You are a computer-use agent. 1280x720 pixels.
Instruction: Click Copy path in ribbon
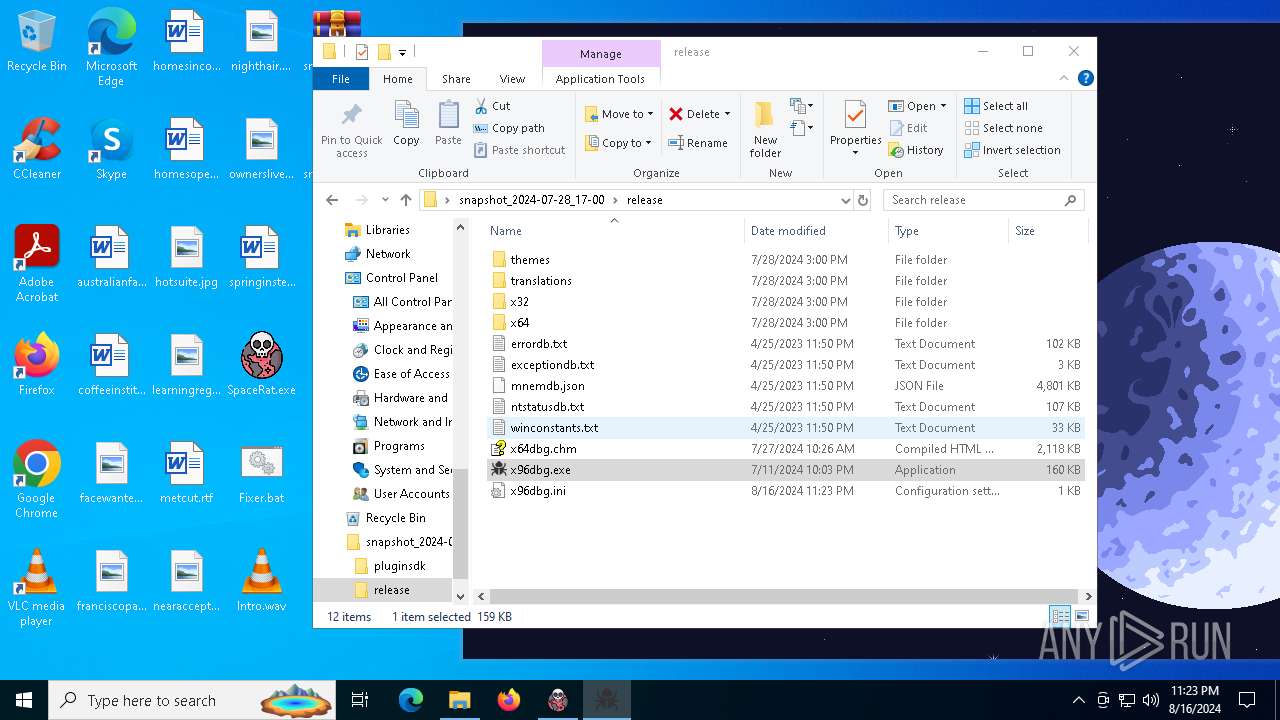click(510, 128)
